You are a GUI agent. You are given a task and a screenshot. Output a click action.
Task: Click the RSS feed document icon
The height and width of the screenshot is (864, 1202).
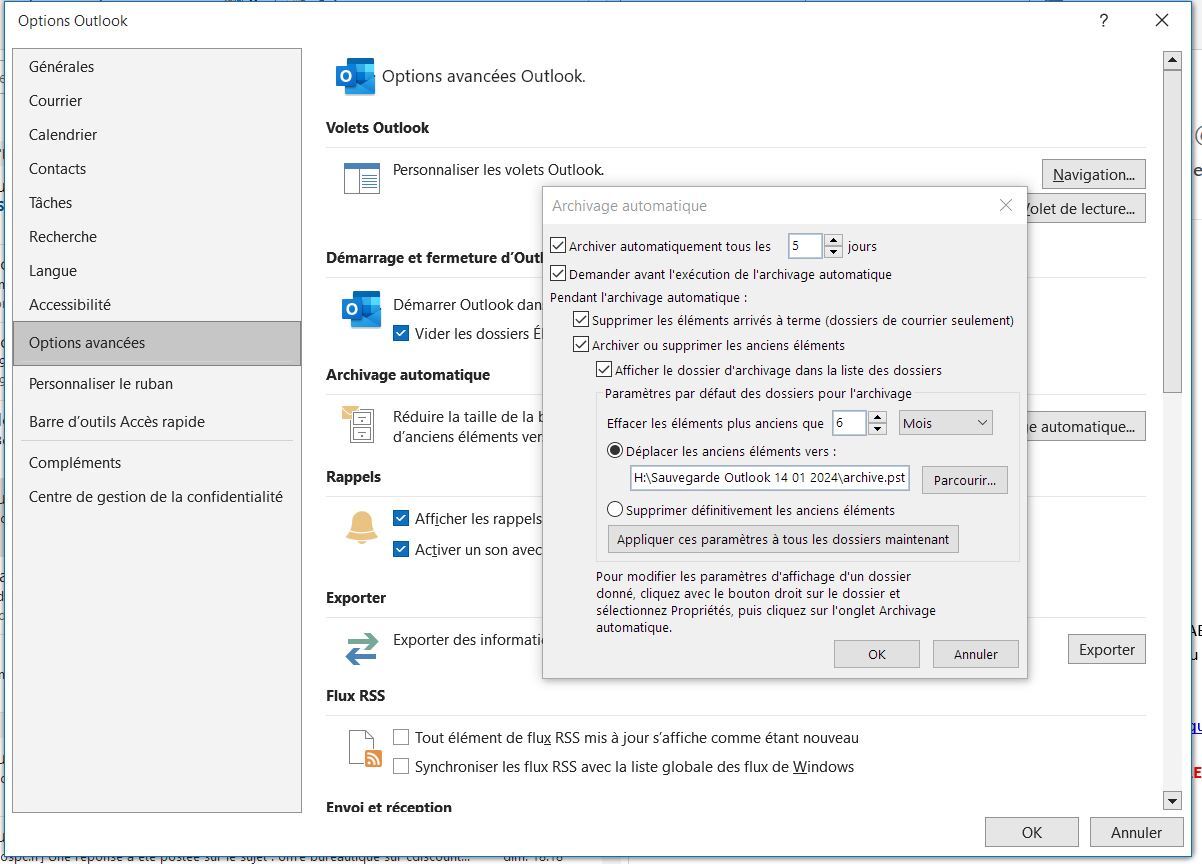tap(365, 748)
